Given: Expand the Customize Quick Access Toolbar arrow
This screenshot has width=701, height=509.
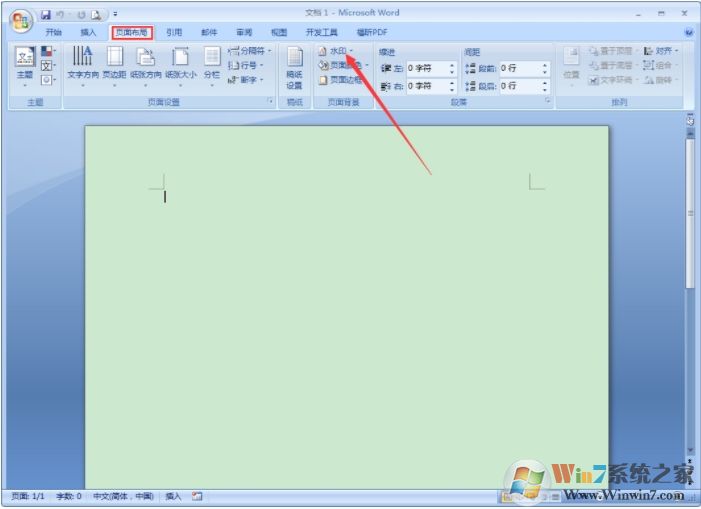Looking at the screenshot, I should pyautogui.click(x=115, y=15).
